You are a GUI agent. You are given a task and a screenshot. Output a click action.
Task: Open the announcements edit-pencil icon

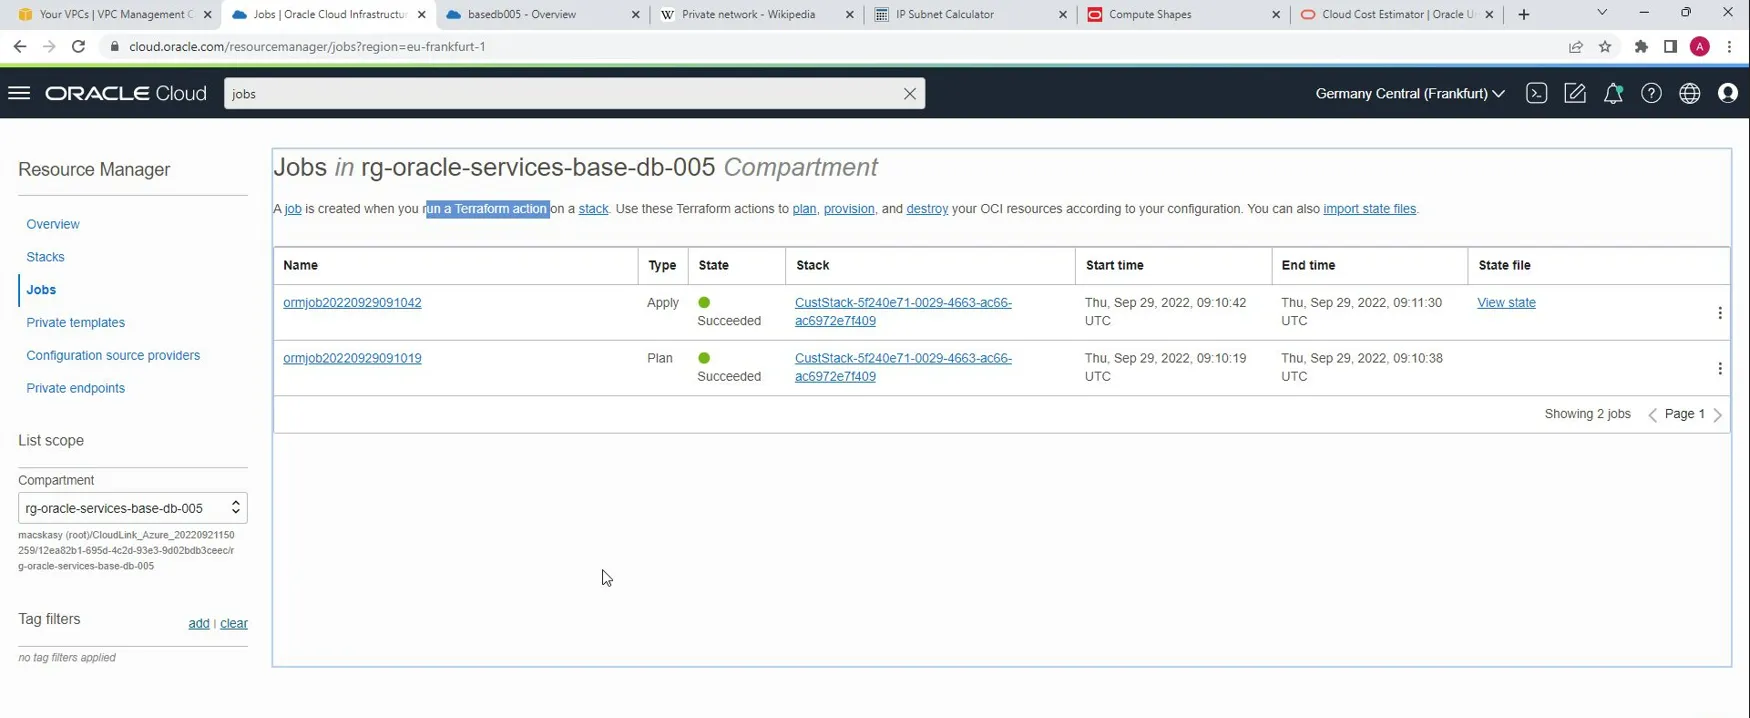[1575, 93]
